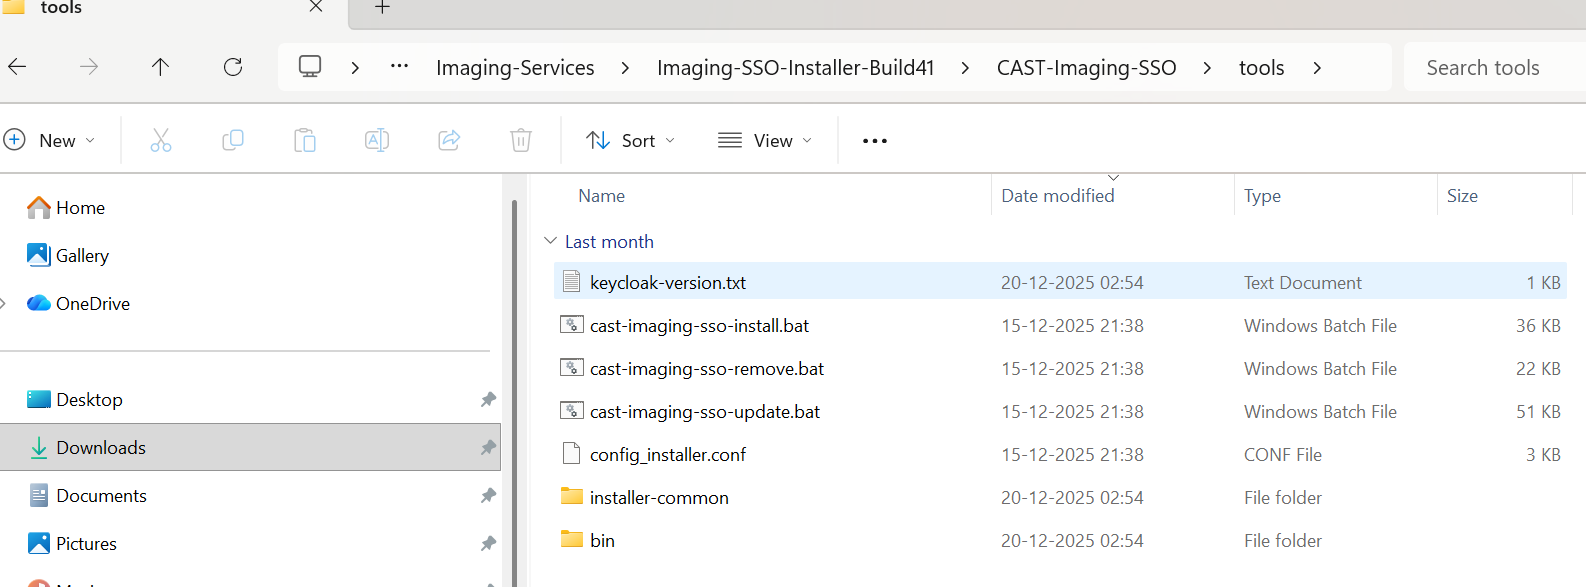Toggle the pin next to Documents

click(488, 495)
